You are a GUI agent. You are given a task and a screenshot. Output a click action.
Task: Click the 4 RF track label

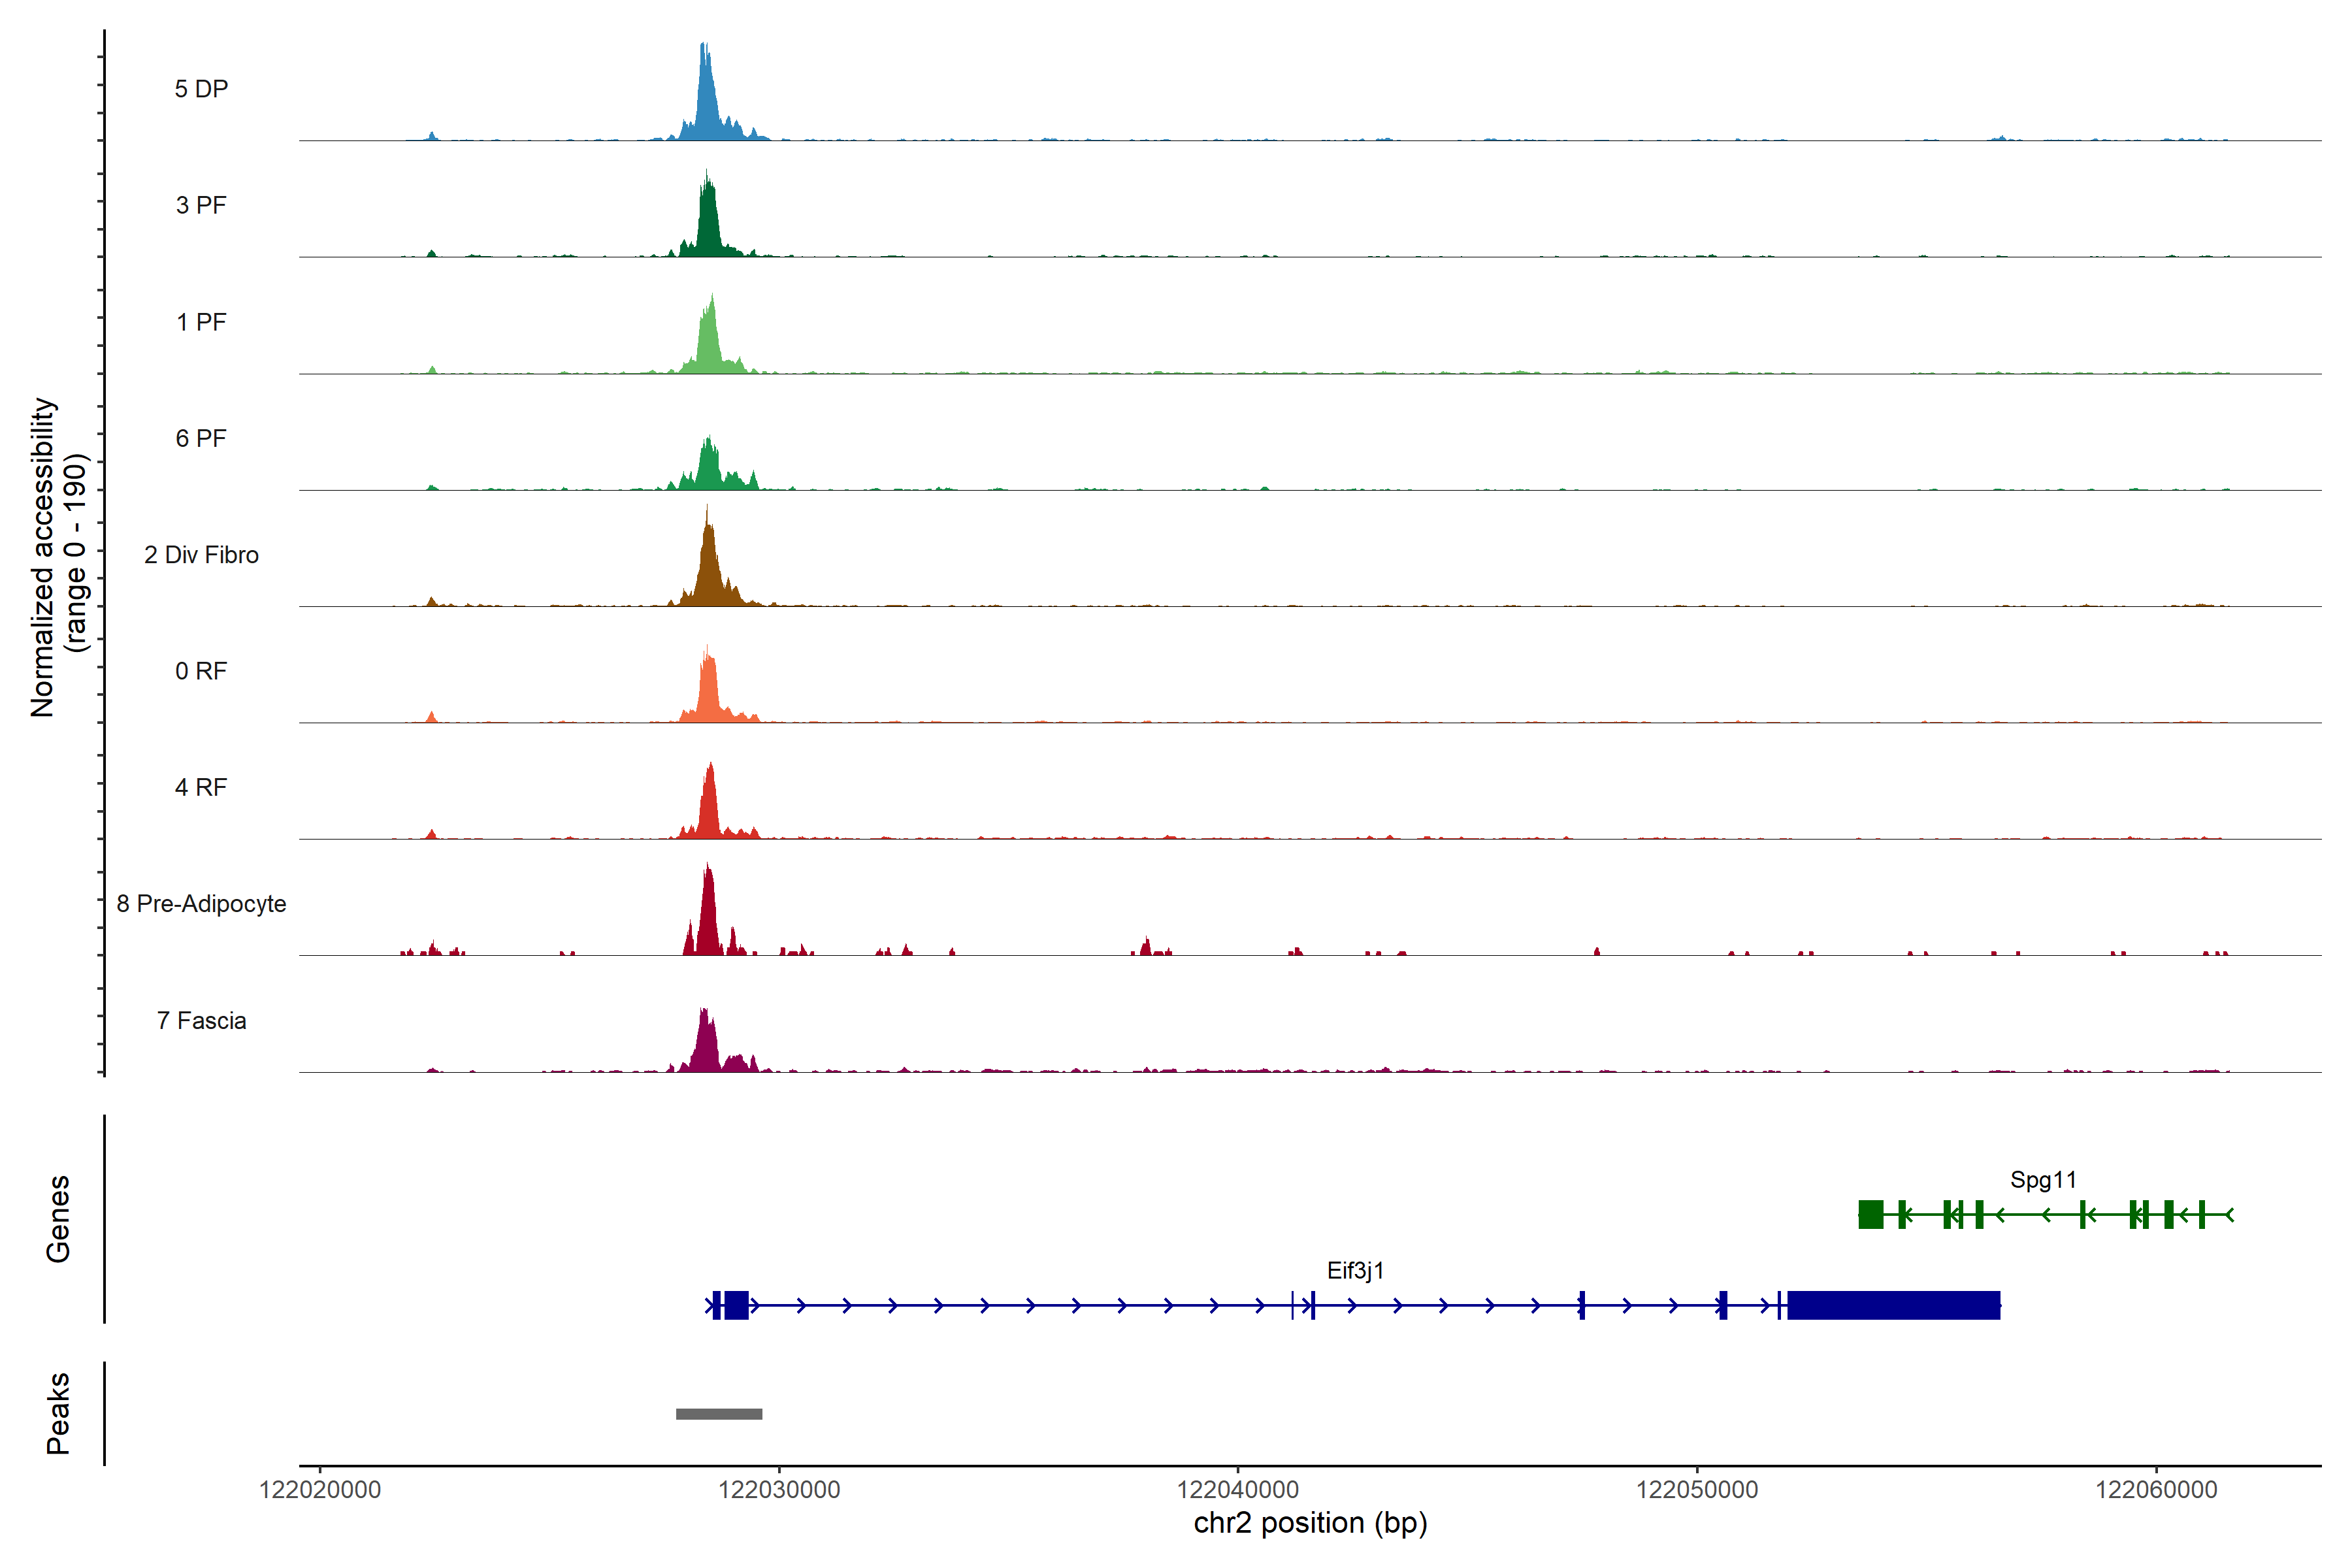pos(201,787)
